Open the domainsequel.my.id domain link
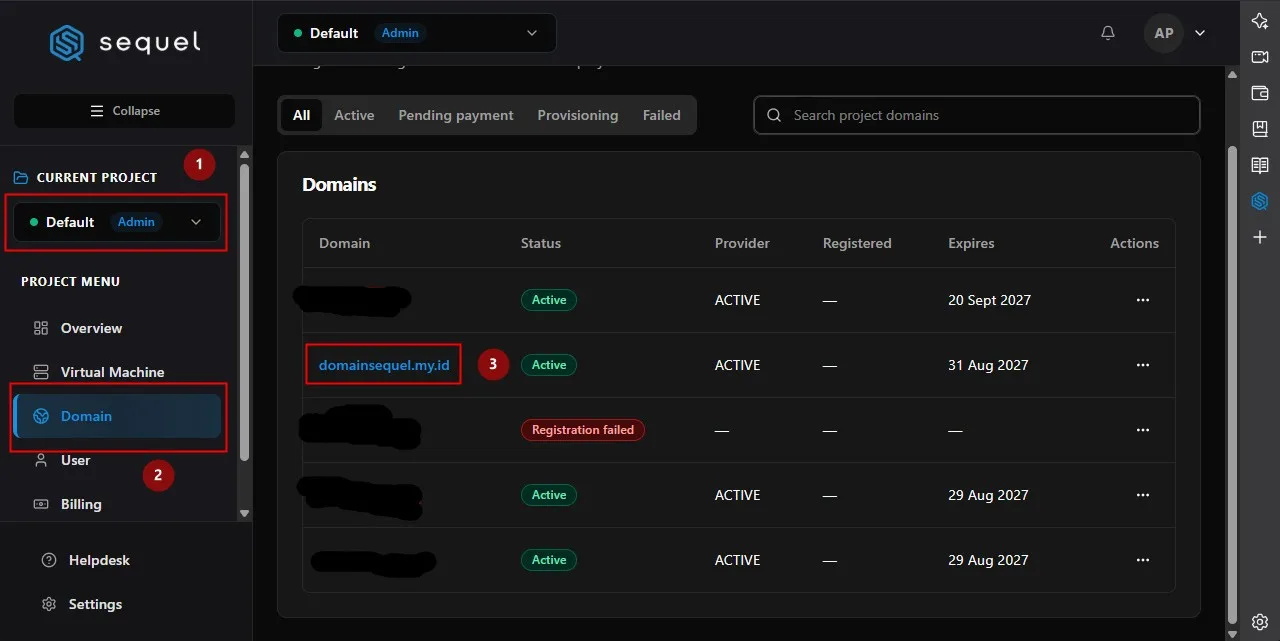Viewport: 1280px width, 641px height. [x=384, y=365]
